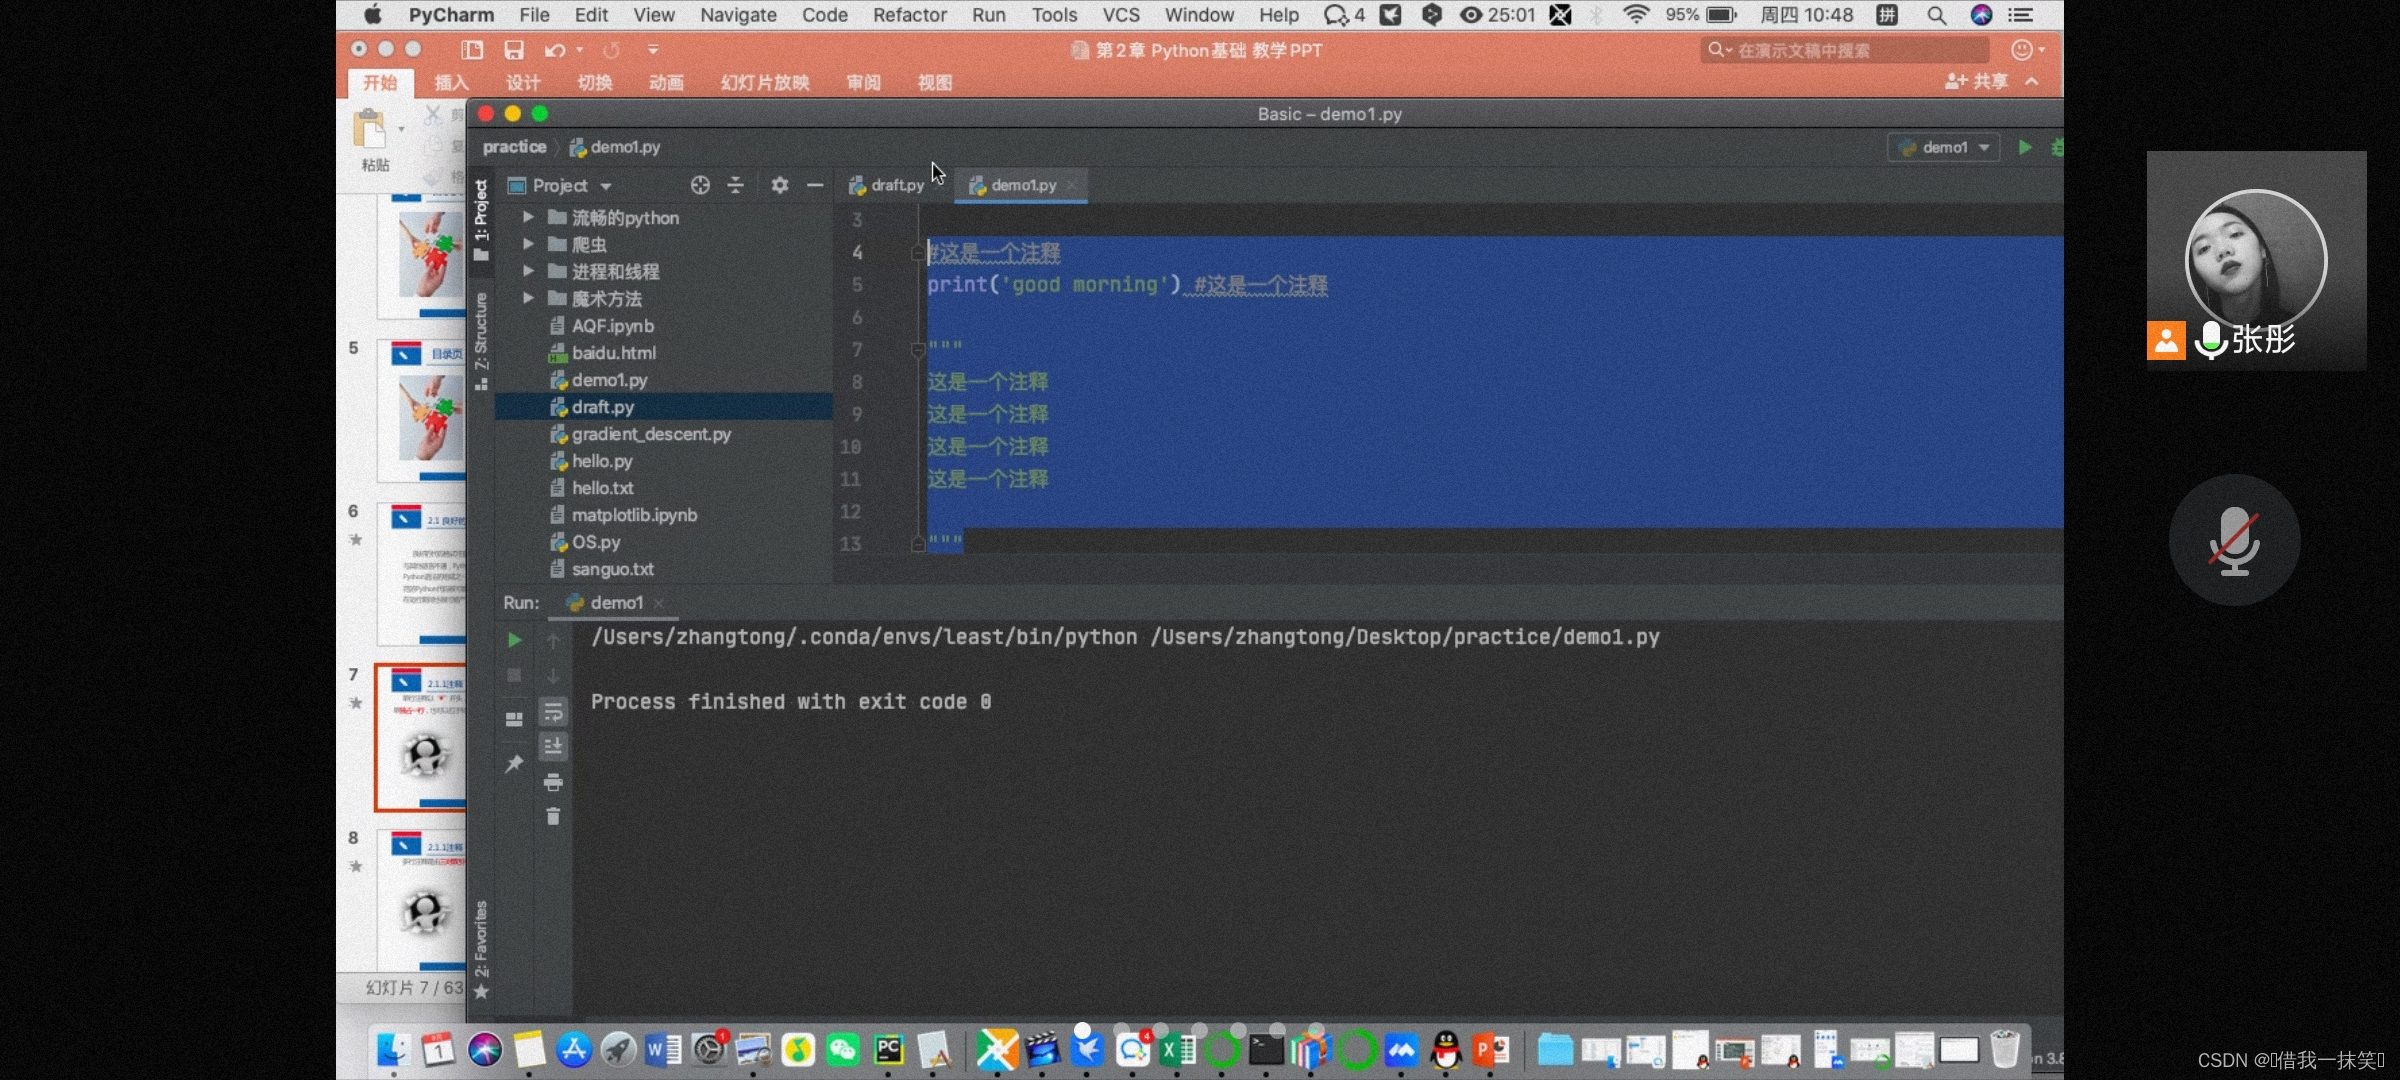Click the undo icon in PowerPoint toolbar
Image resolution: width=2400 pixels, height=1080 pixels.
coord(556,50)
